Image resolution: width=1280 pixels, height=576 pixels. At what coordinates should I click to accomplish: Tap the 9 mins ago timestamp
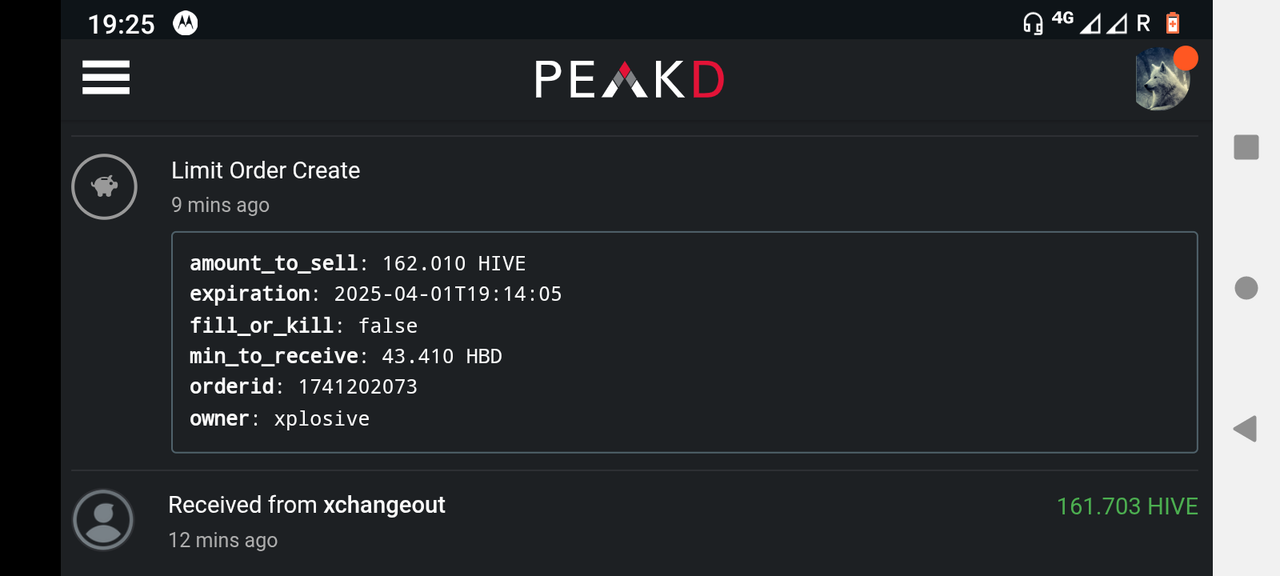click(x=220, y=205)
